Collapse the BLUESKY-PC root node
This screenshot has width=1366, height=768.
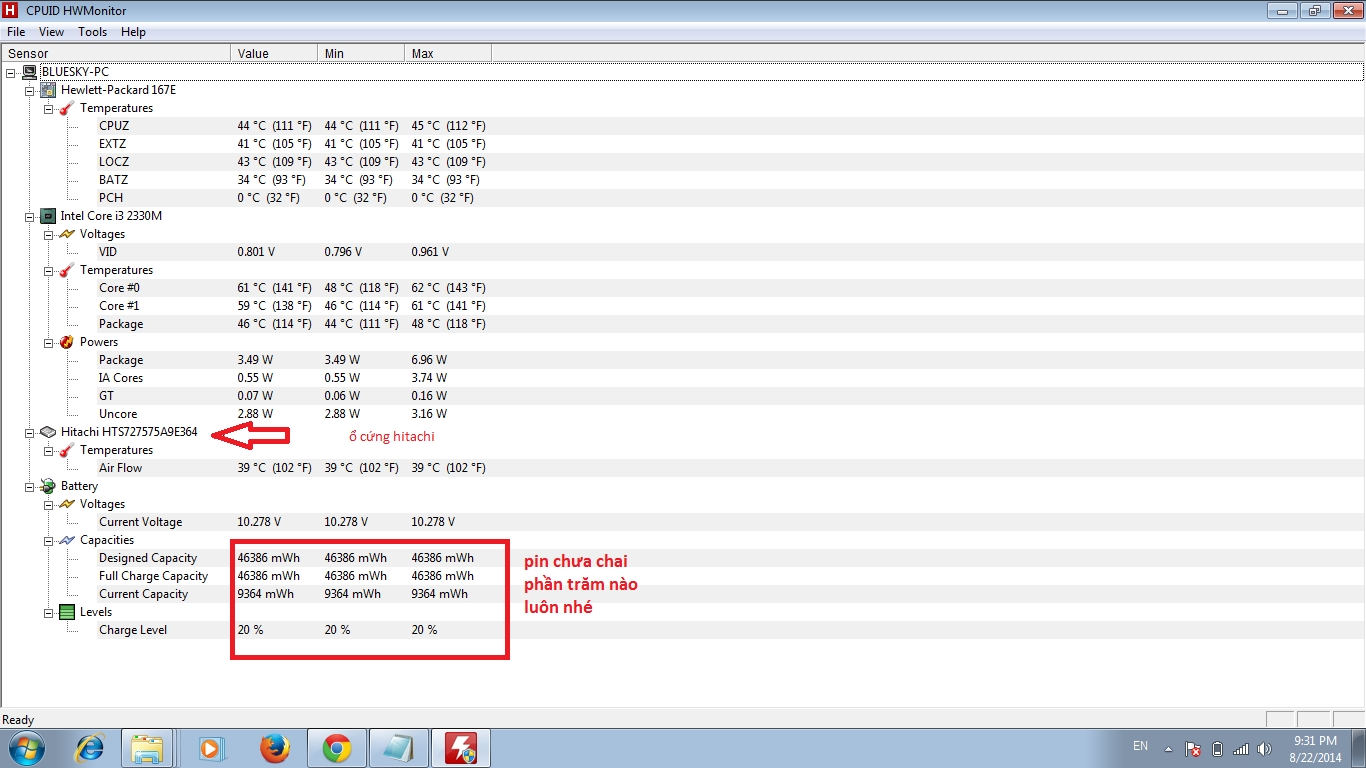(10, 72)
